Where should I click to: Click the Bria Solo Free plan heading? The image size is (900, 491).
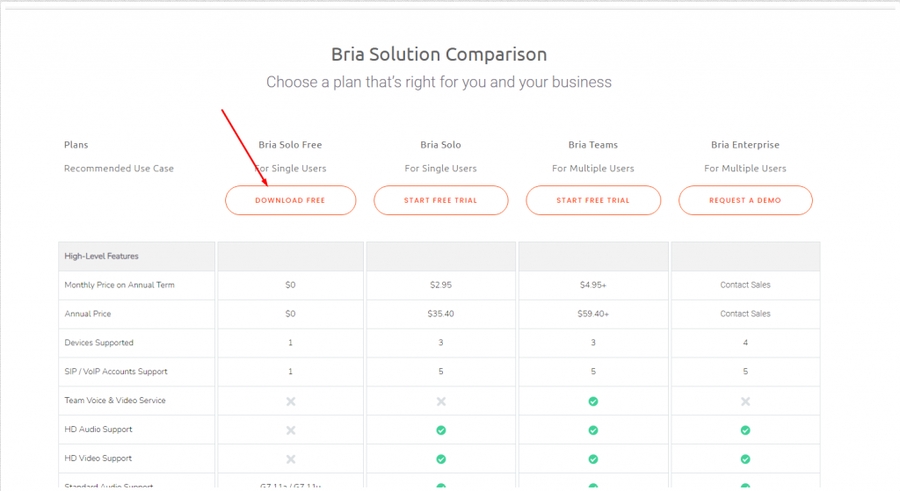click(290, 145)
